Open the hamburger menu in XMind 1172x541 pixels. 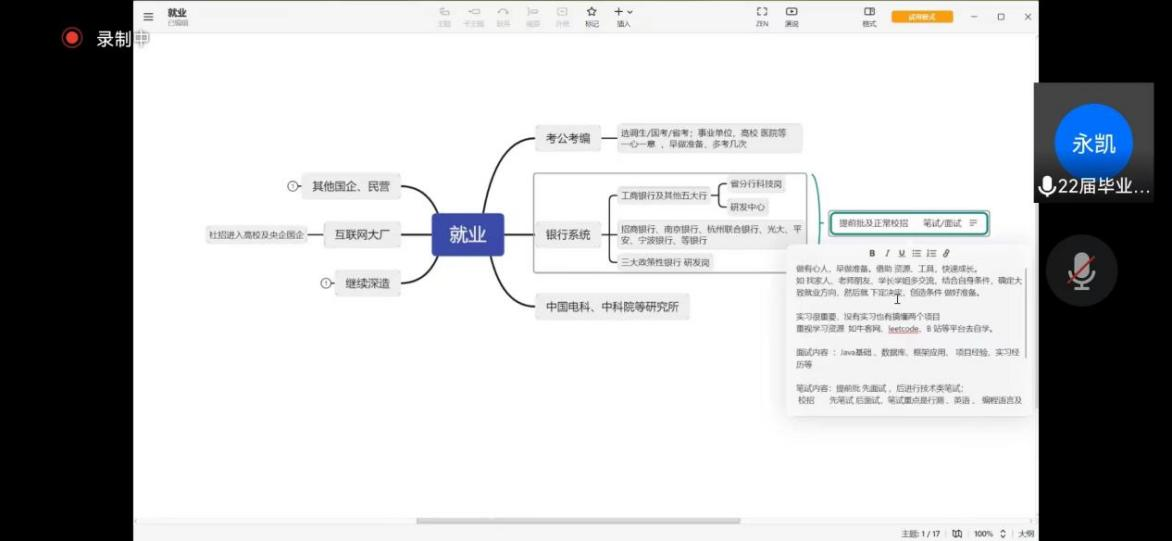coord(148,16)
